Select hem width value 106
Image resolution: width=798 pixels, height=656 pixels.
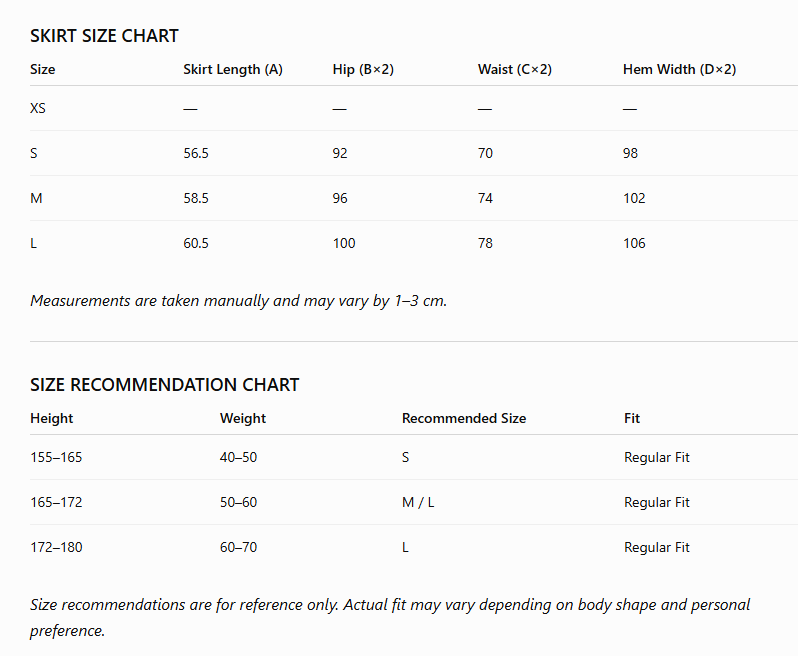(x=634, y=243)
